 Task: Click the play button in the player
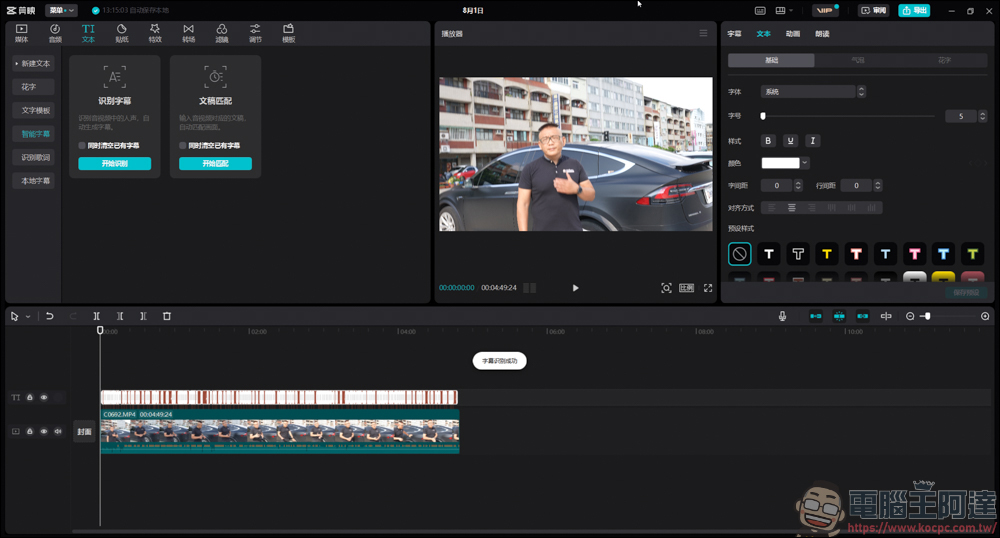point(575,288)
